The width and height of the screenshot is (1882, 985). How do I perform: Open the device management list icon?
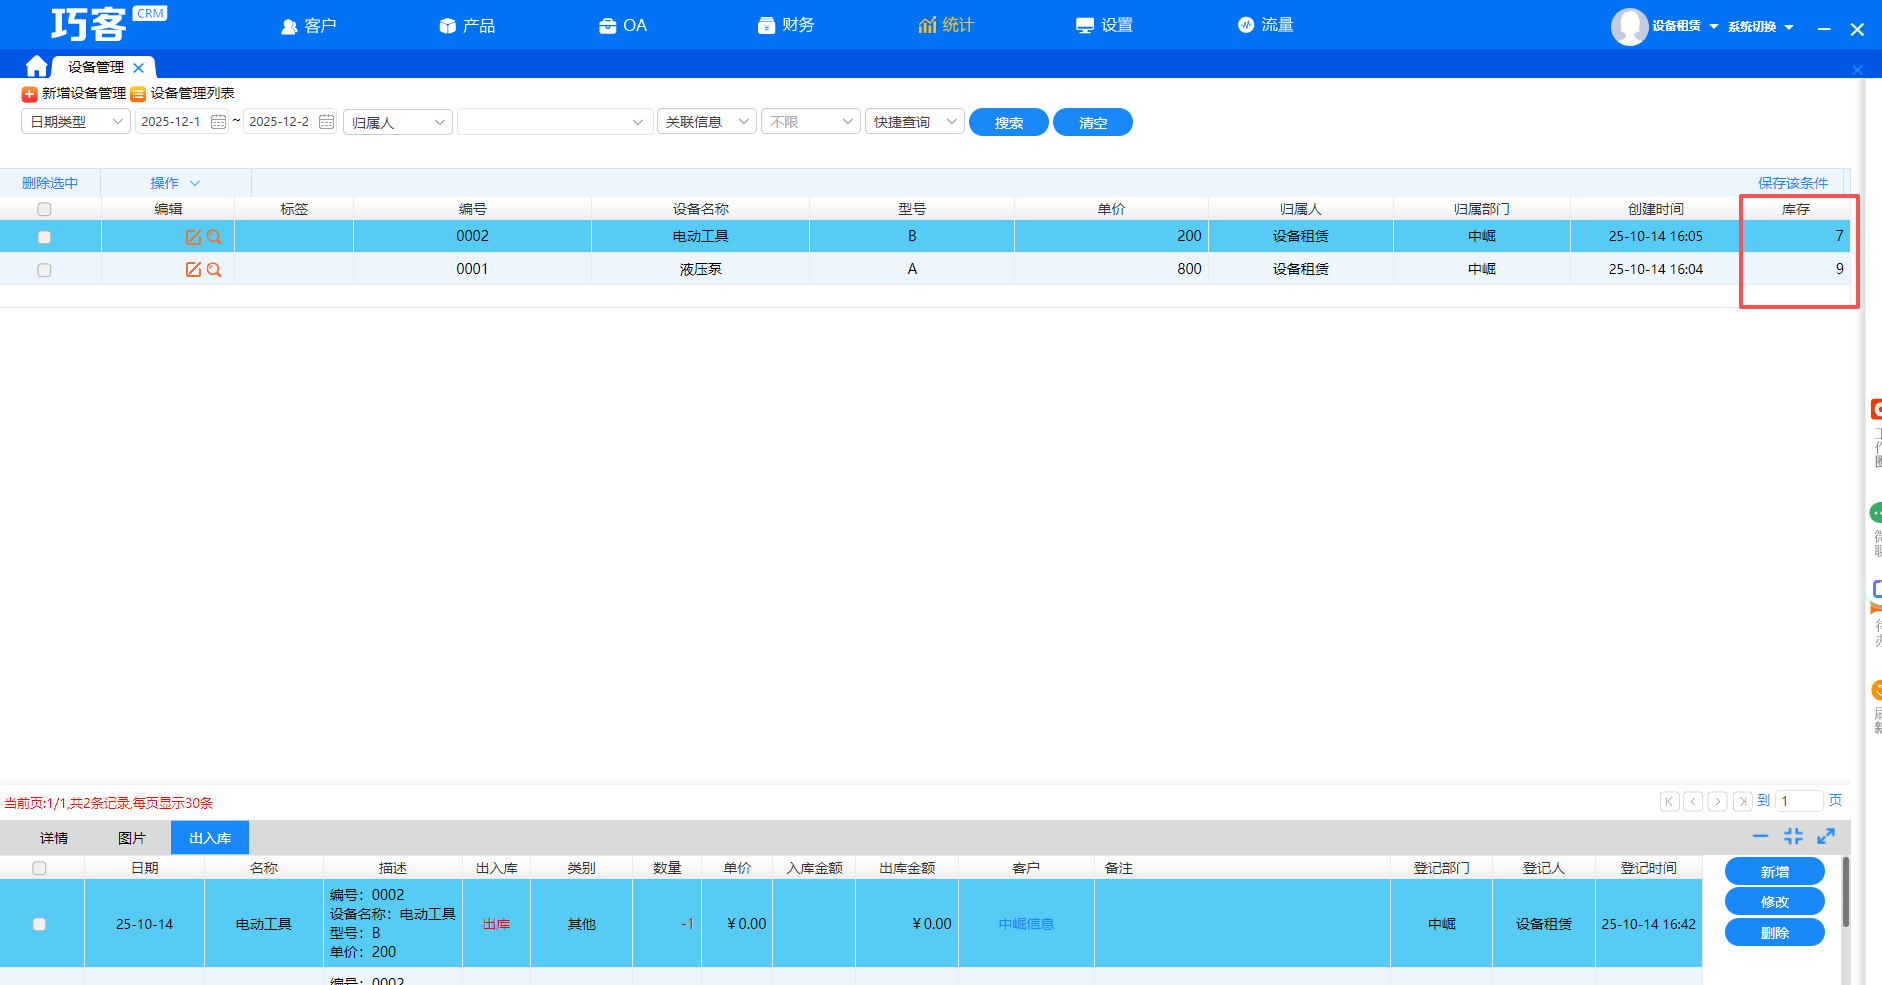(139, 94)
